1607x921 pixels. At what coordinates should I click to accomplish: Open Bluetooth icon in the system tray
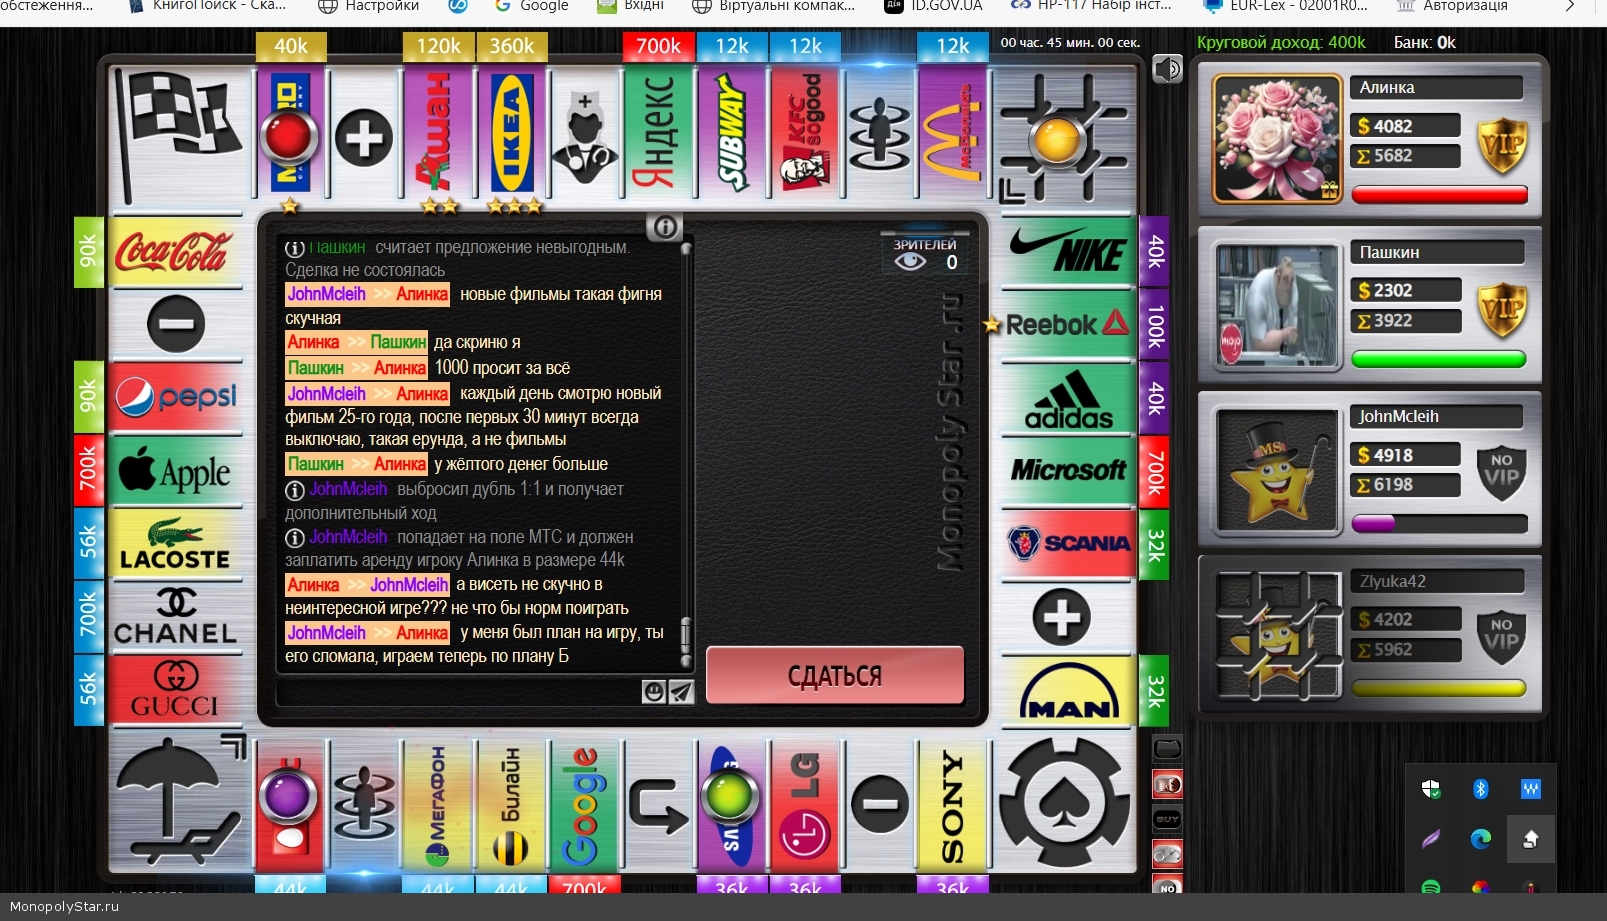[x=1480, y=789]
